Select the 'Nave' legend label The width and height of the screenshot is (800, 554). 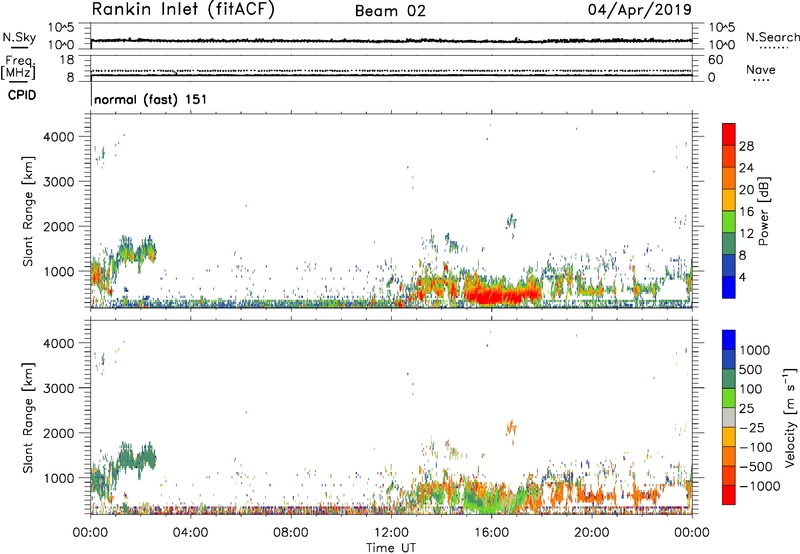(x=761, y=69)
